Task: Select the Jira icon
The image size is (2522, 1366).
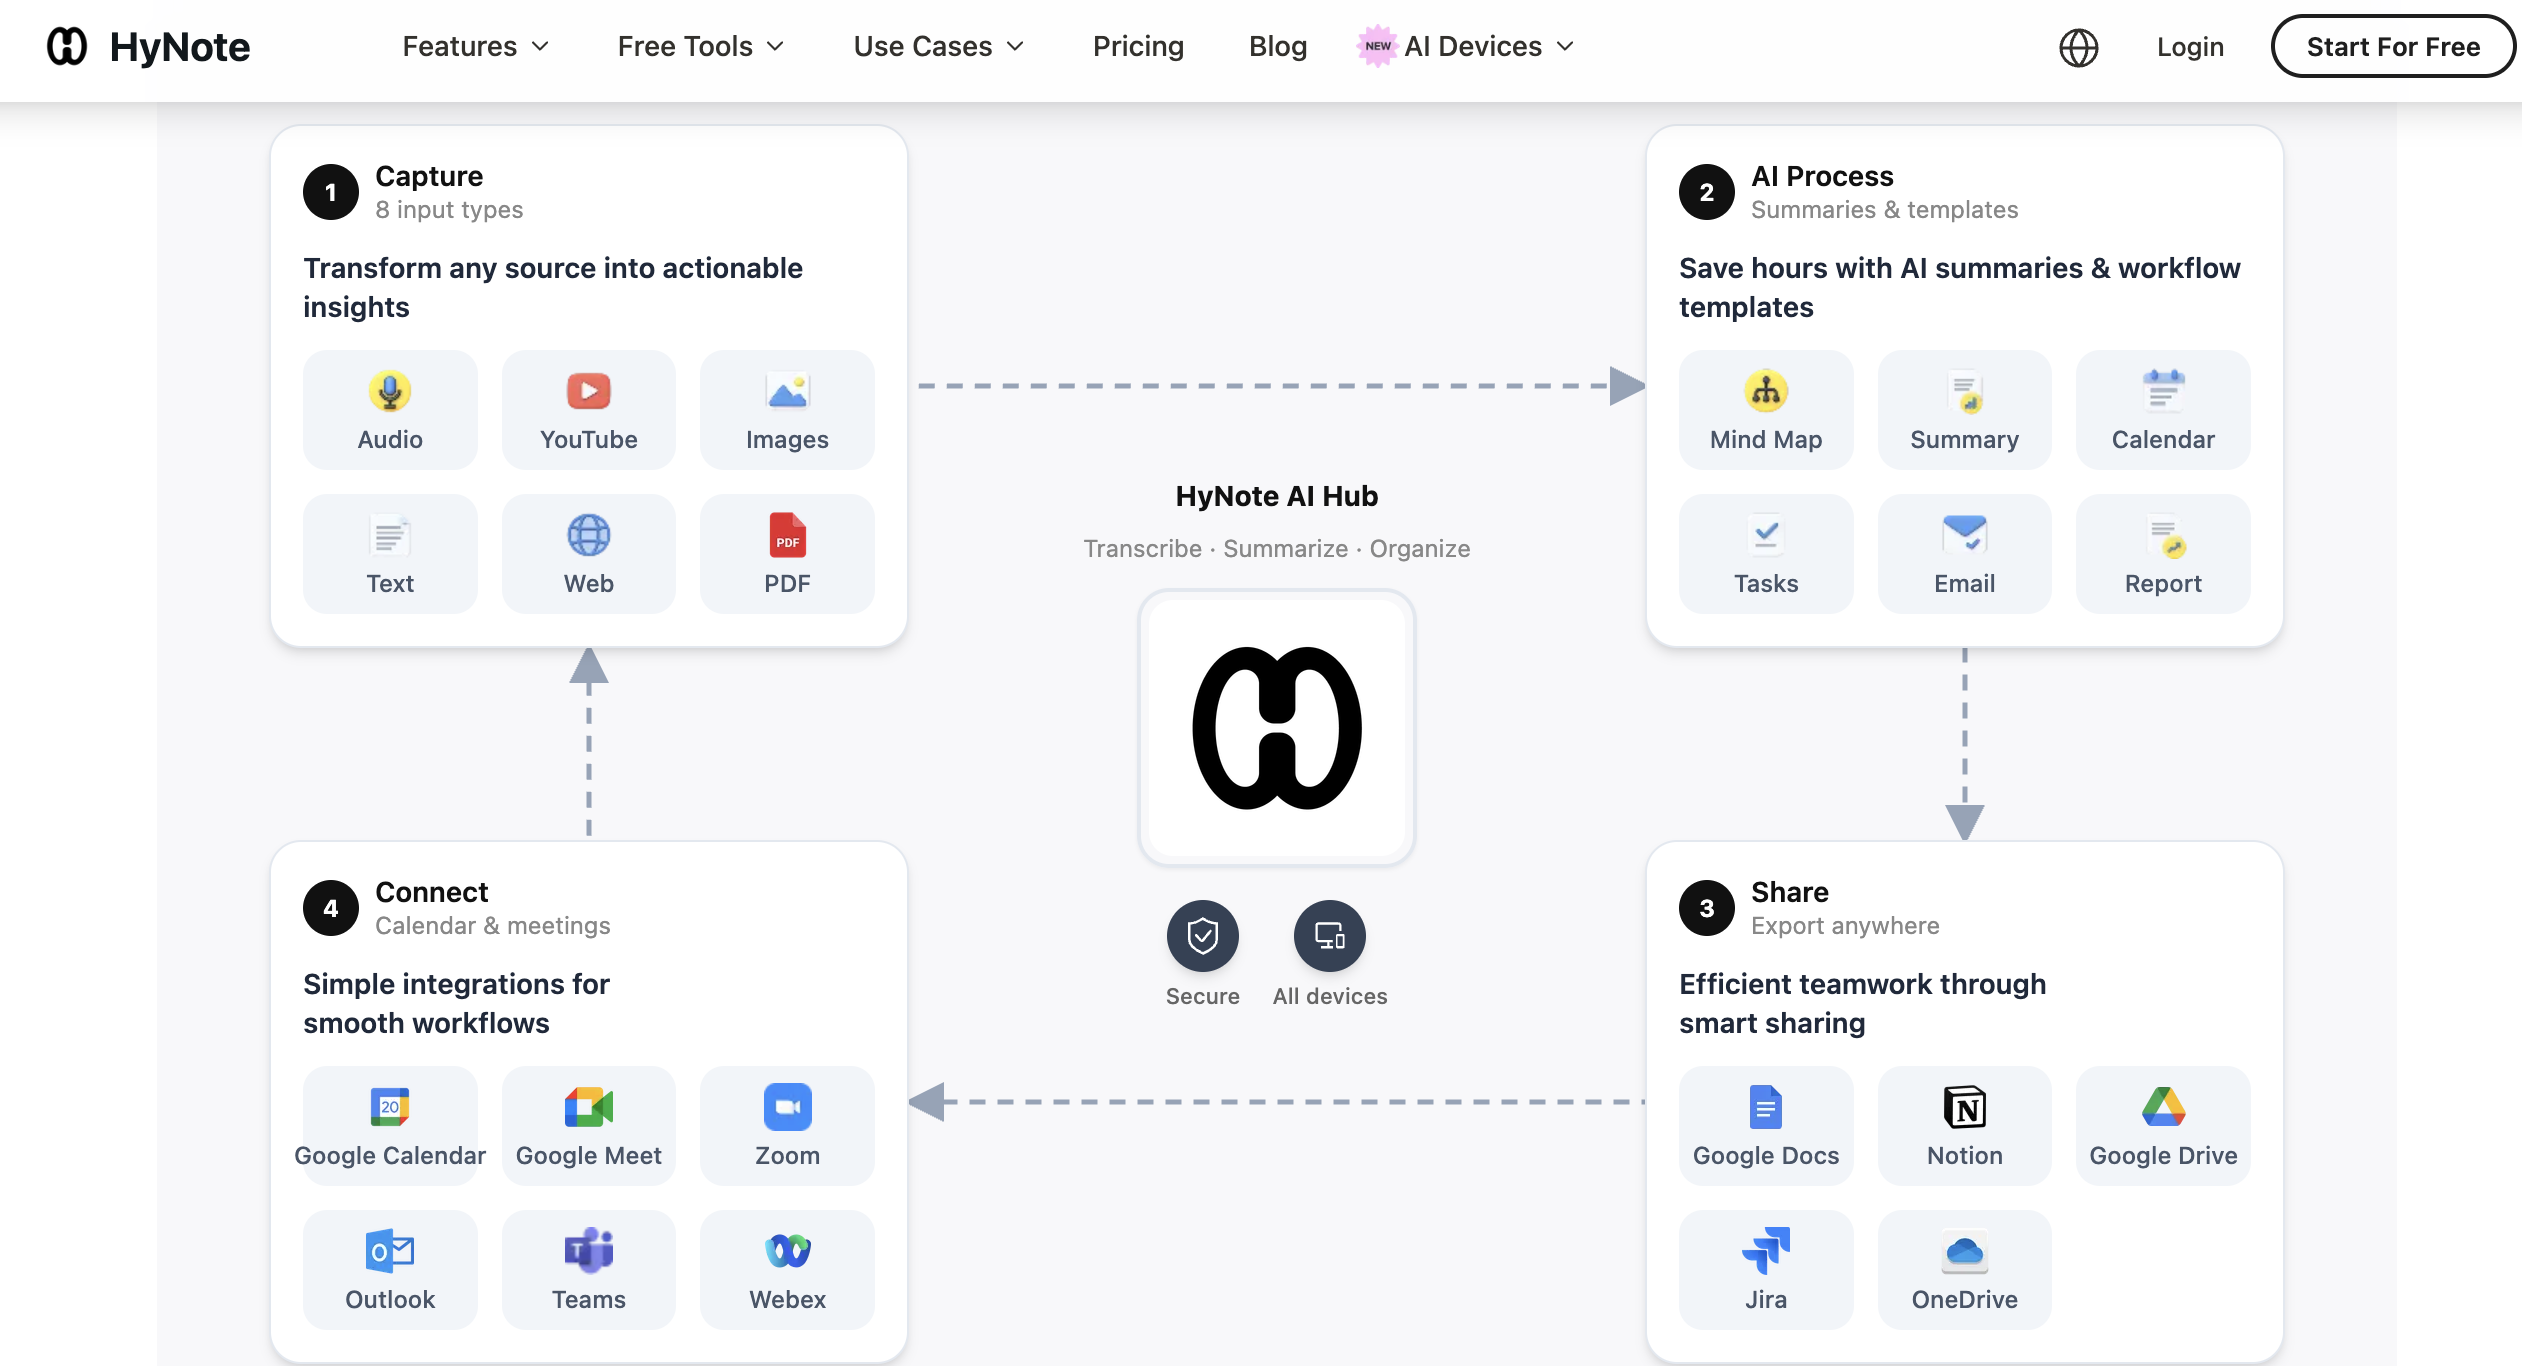Action: (1766, 1251)
